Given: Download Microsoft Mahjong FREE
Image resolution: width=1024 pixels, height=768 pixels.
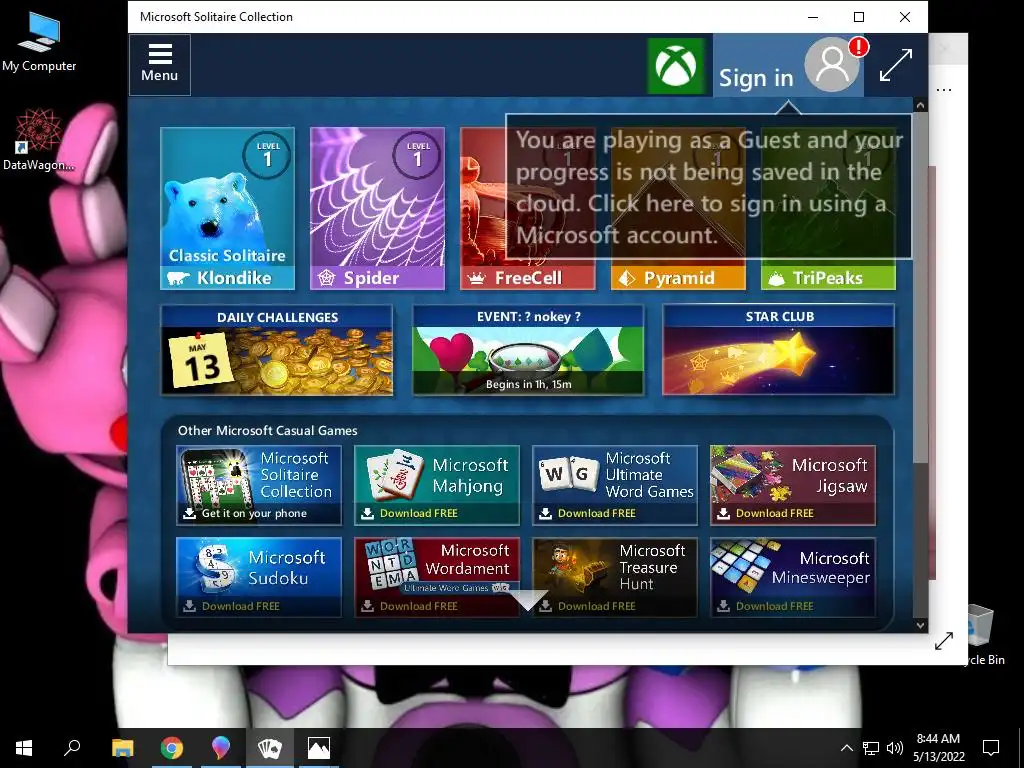Looking at the screenshot, I should [437, 485].
